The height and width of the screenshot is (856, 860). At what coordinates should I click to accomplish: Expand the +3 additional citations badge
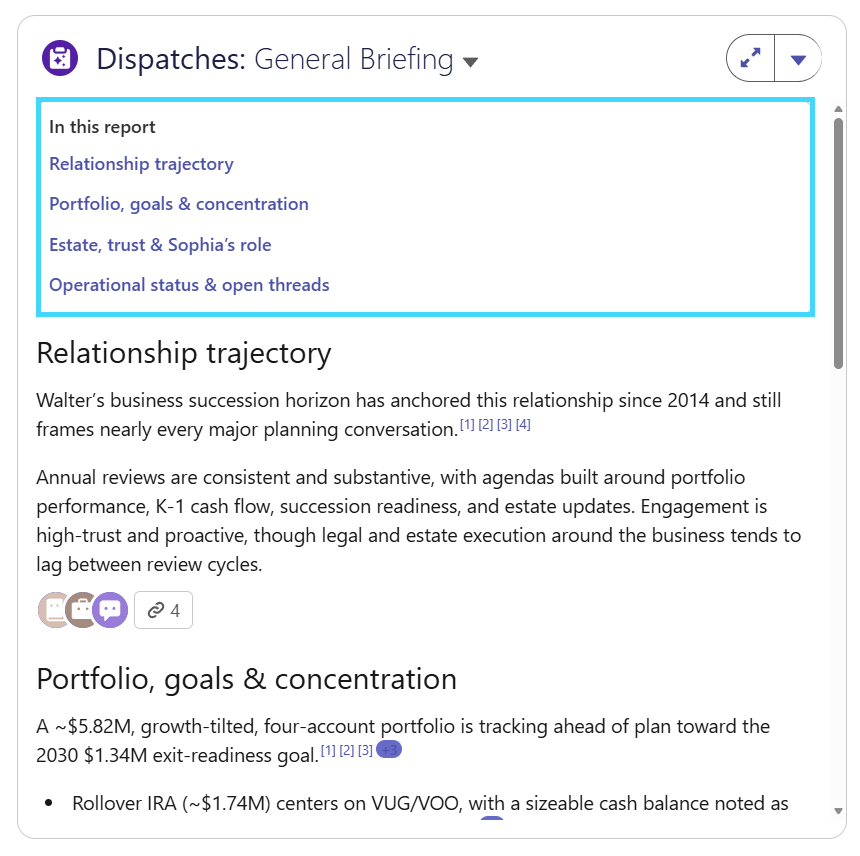tap(389, 750)
